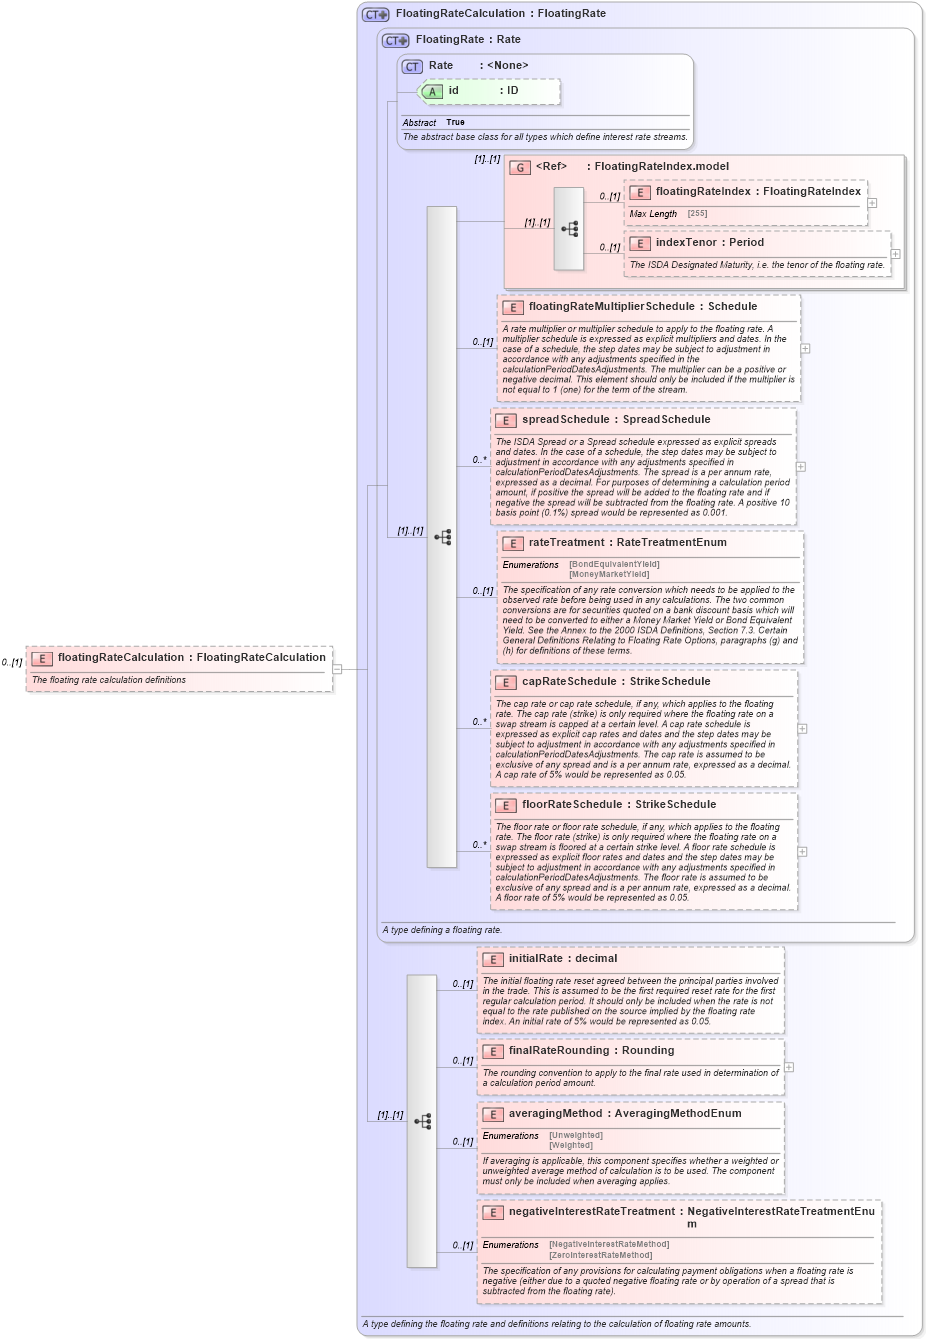Image resolution: width=926 pixels, height=1339 pixels.
Task: Select the BondEquivalentYield enumeration value
Action: [x=614, y=565]
